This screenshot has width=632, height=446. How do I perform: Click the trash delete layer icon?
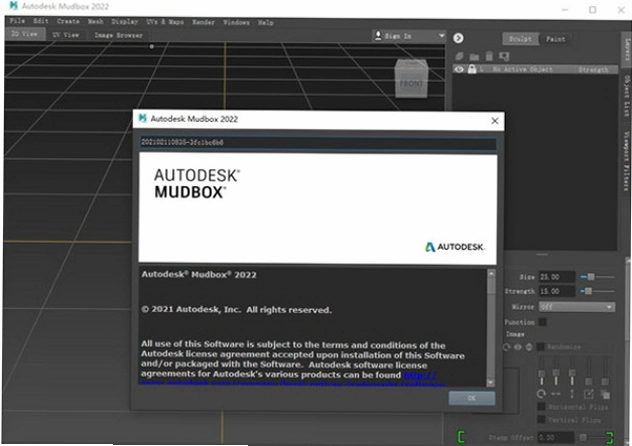click(489, 56)
